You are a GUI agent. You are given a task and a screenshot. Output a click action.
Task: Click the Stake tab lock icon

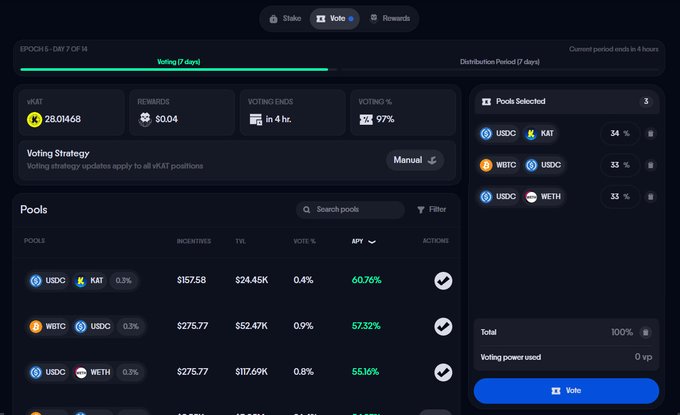tap(273, 19)
